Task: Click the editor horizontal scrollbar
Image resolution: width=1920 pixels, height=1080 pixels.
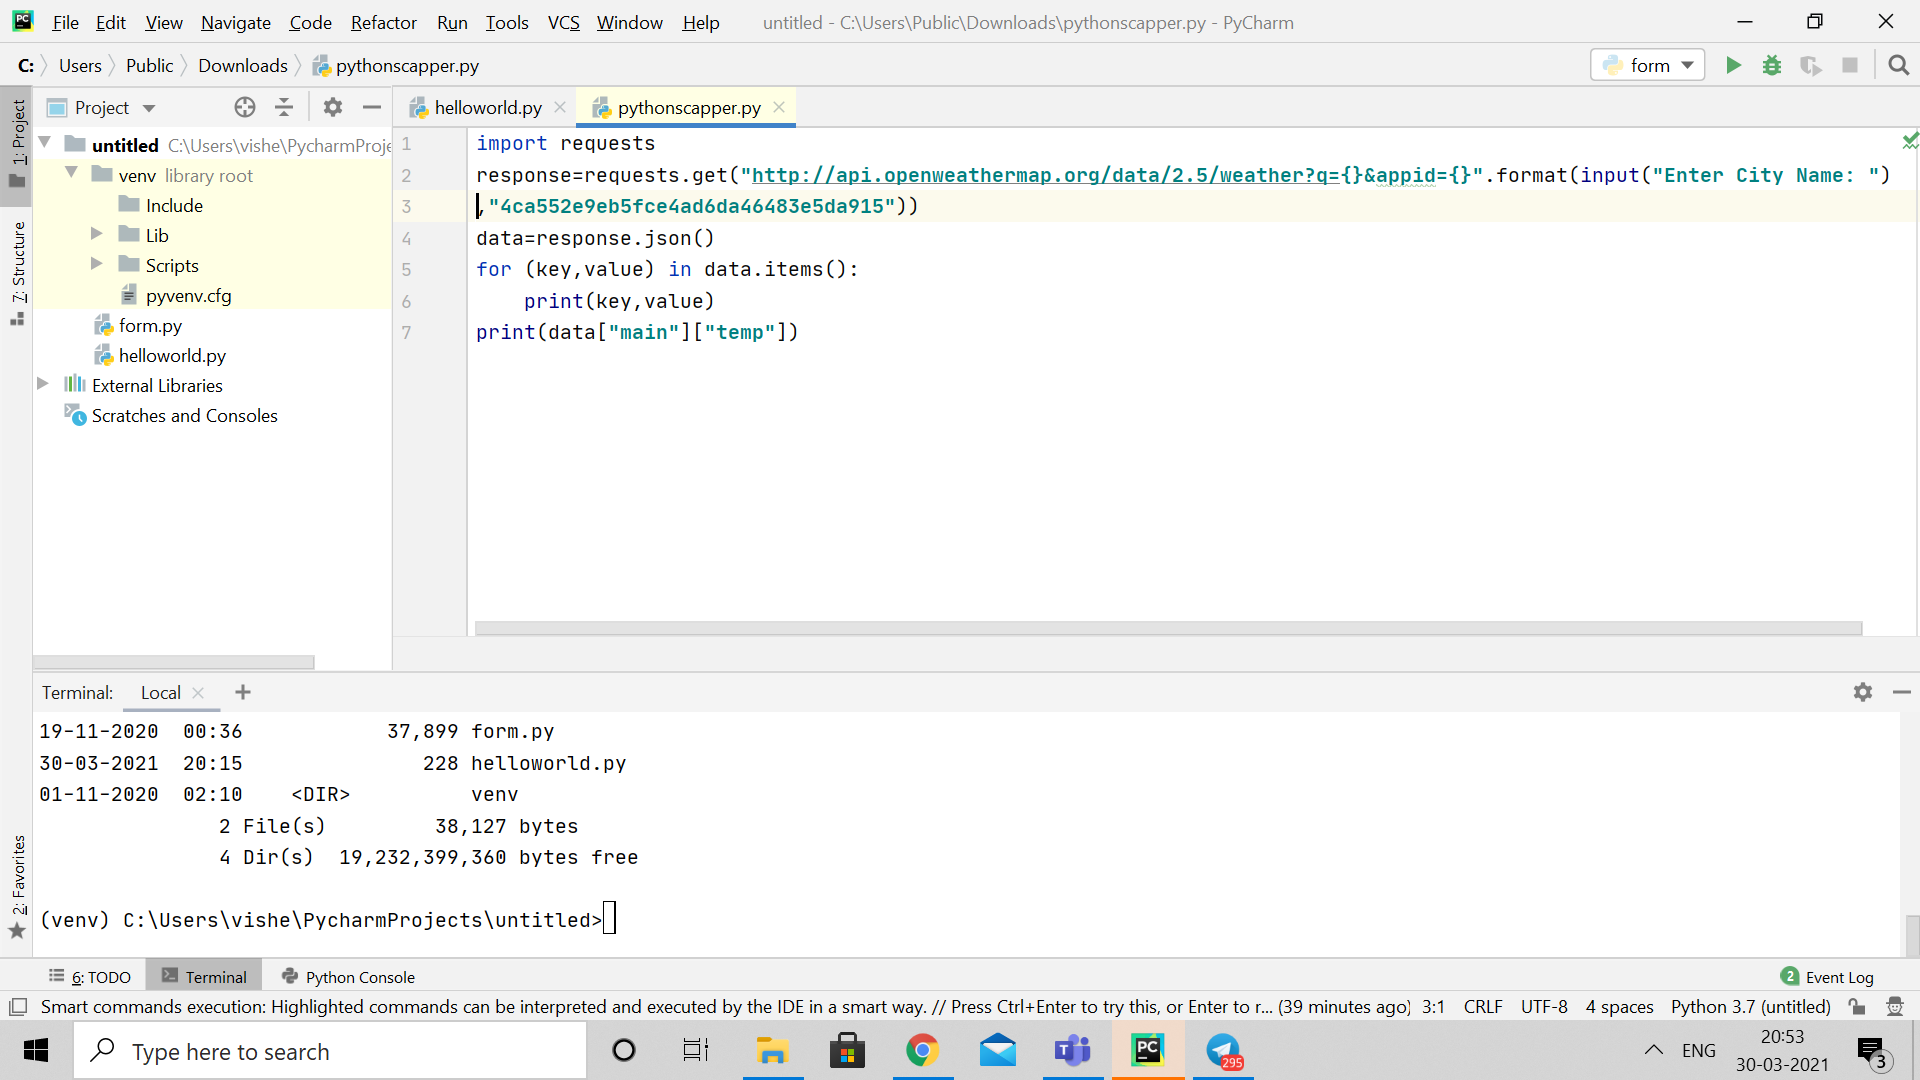Action: pyautogui.click(x=1167, y=628)
